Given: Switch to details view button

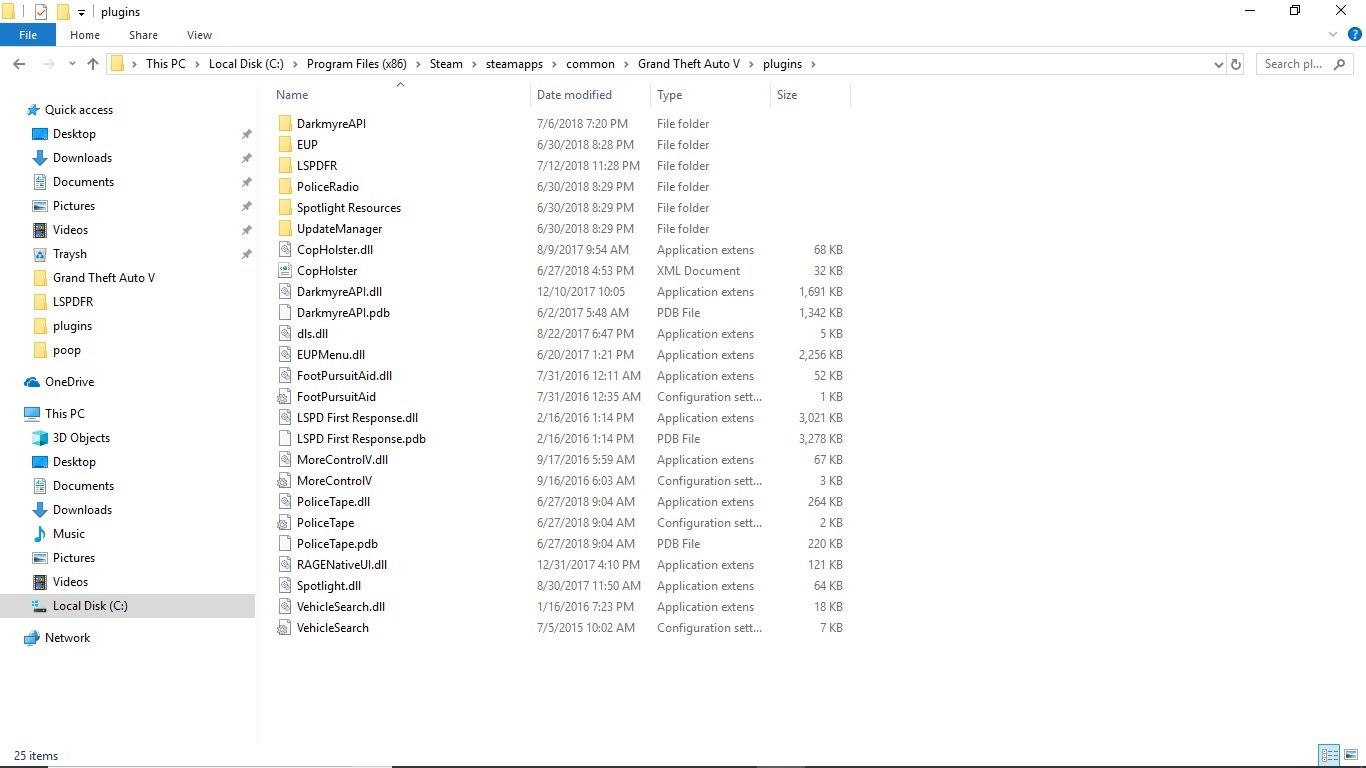Looking at the screenshot, I should 1330,755.
